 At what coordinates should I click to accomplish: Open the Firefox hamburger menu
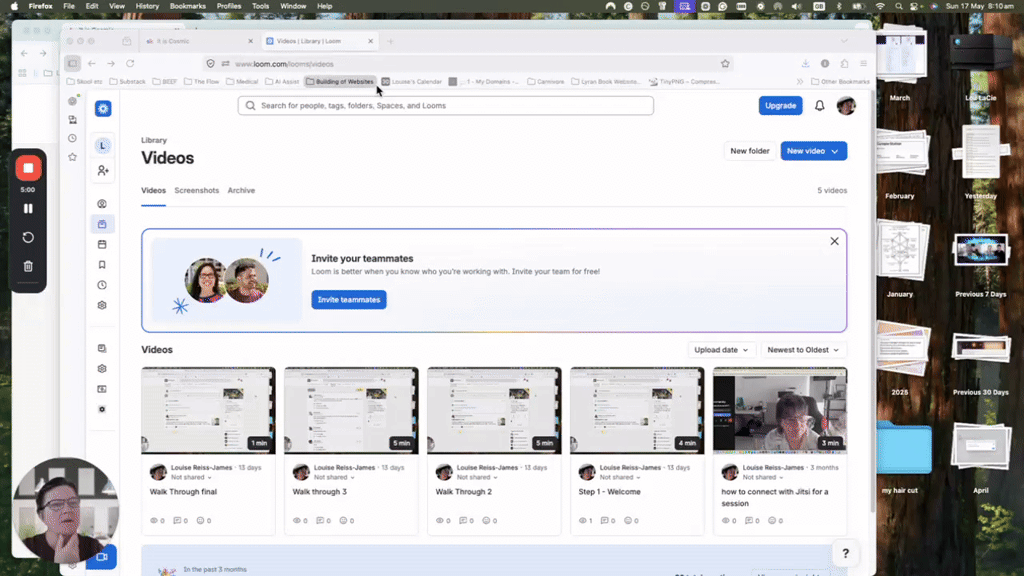click(x=863, y=64)
